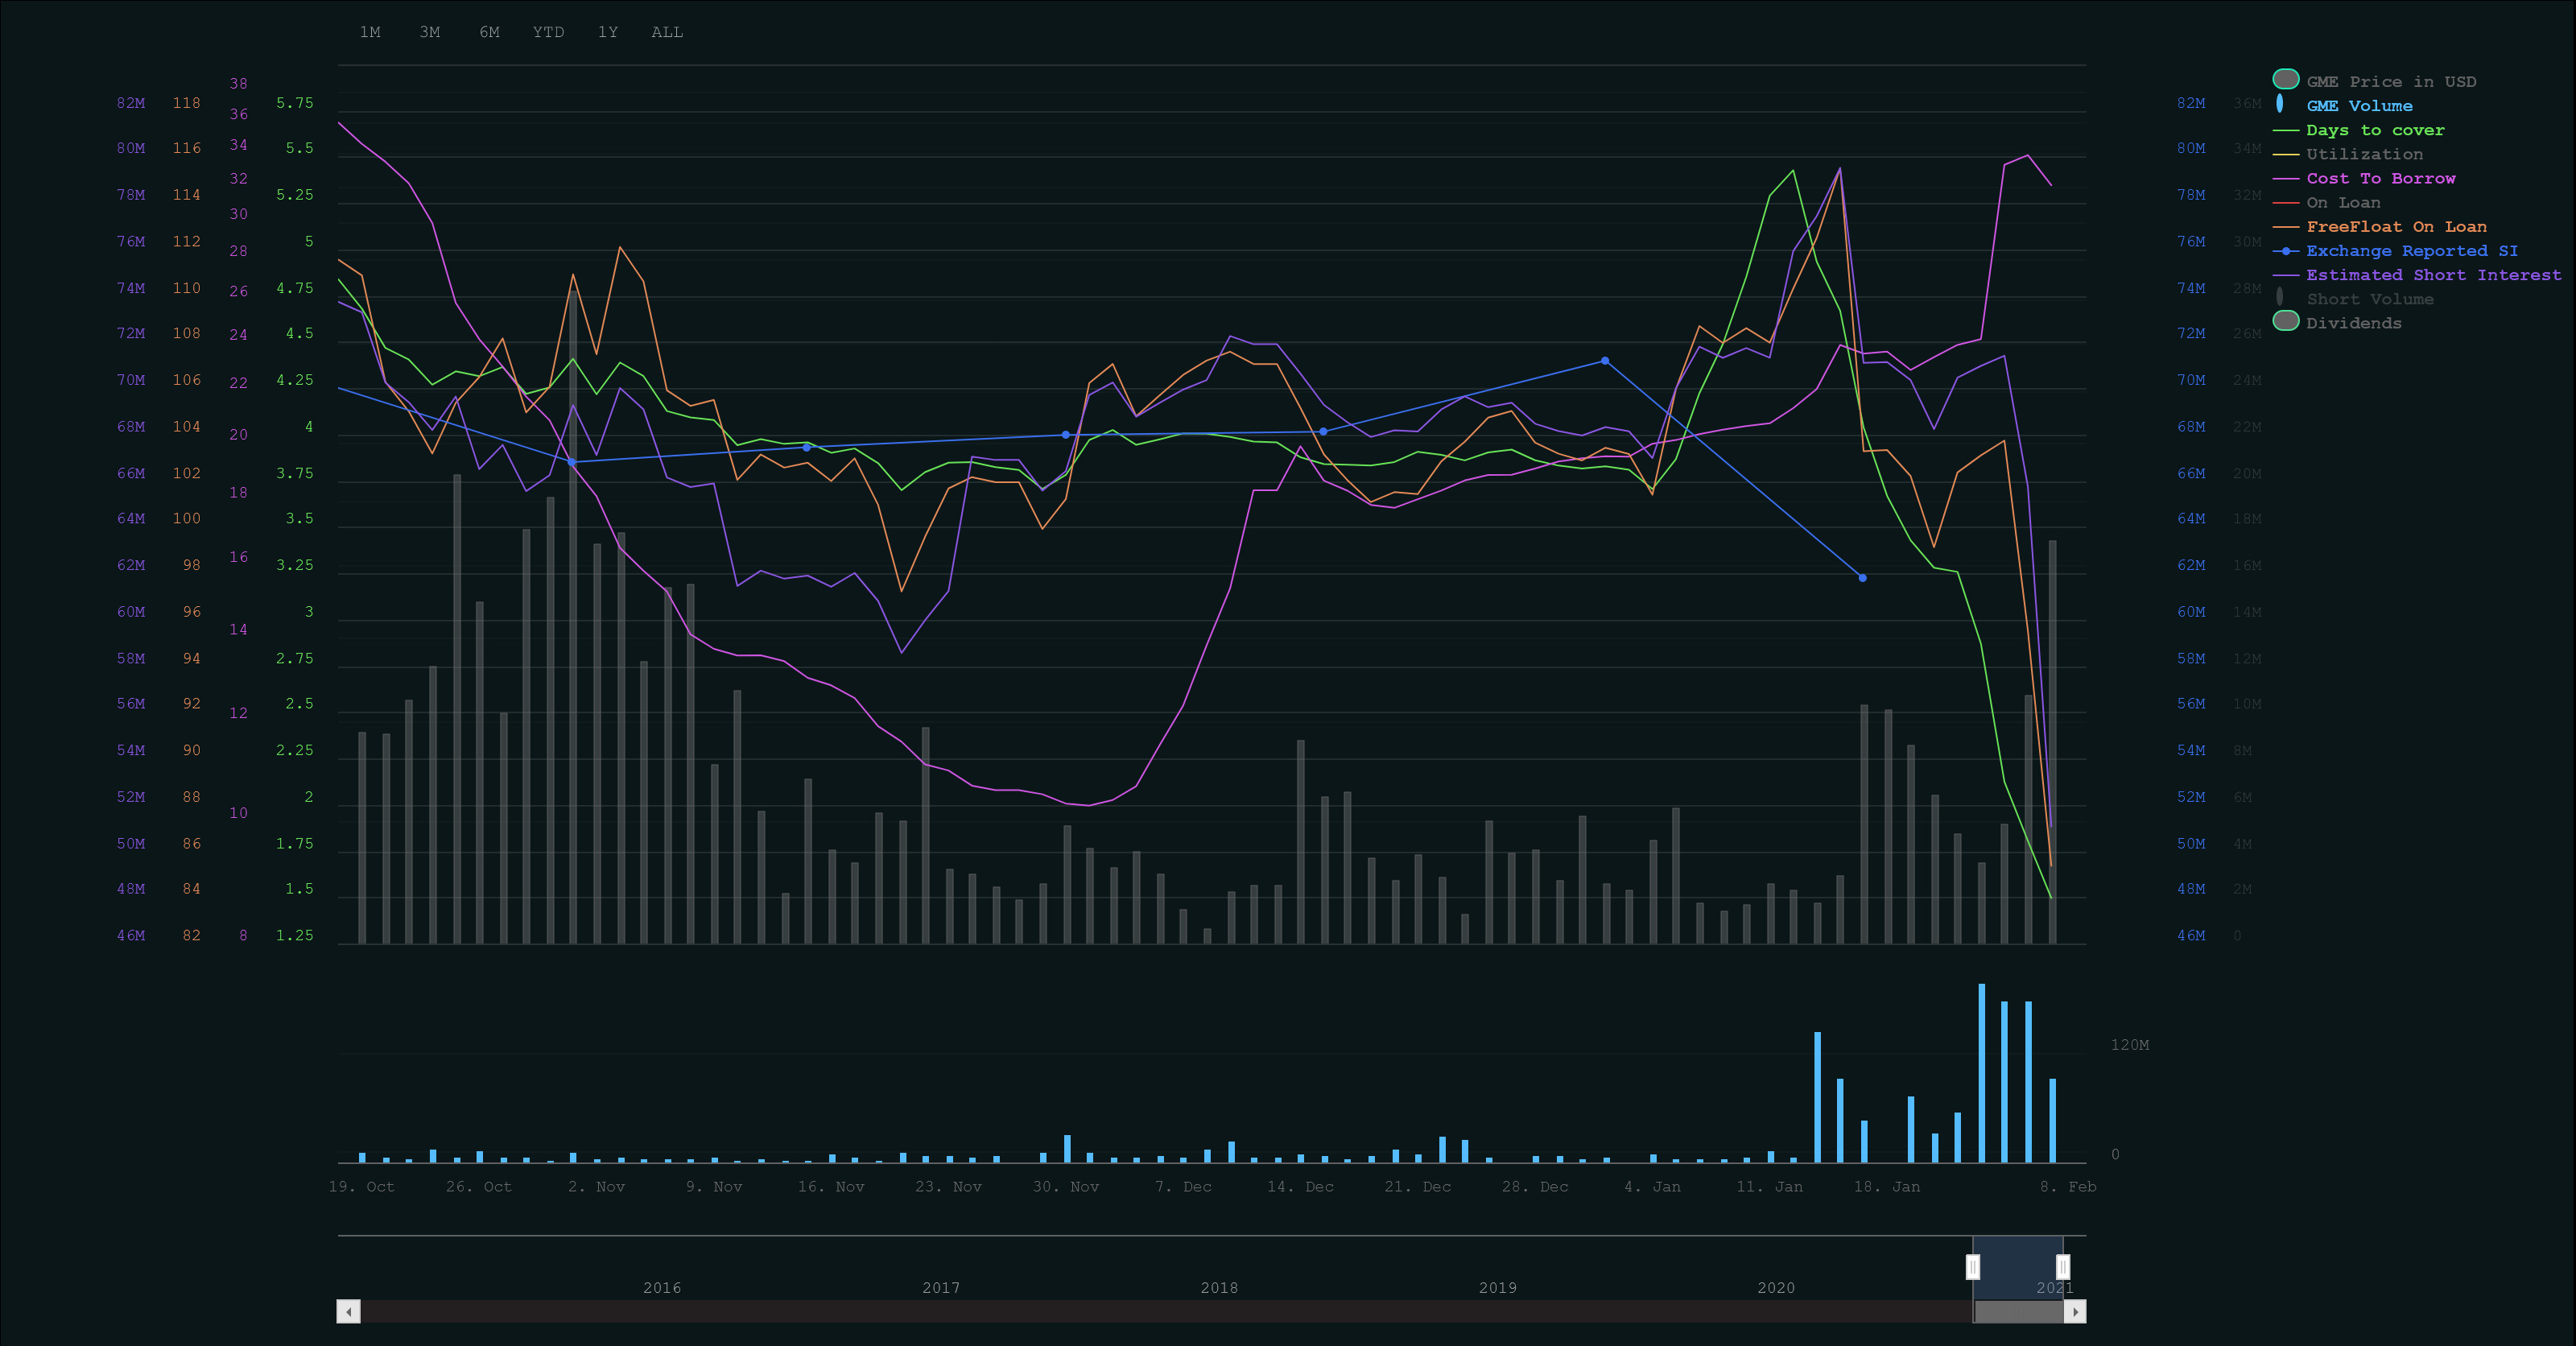This screenshot has width=2576, height=1346.
Task: Click the navigator left range handle
Action: [1972, 1267]
